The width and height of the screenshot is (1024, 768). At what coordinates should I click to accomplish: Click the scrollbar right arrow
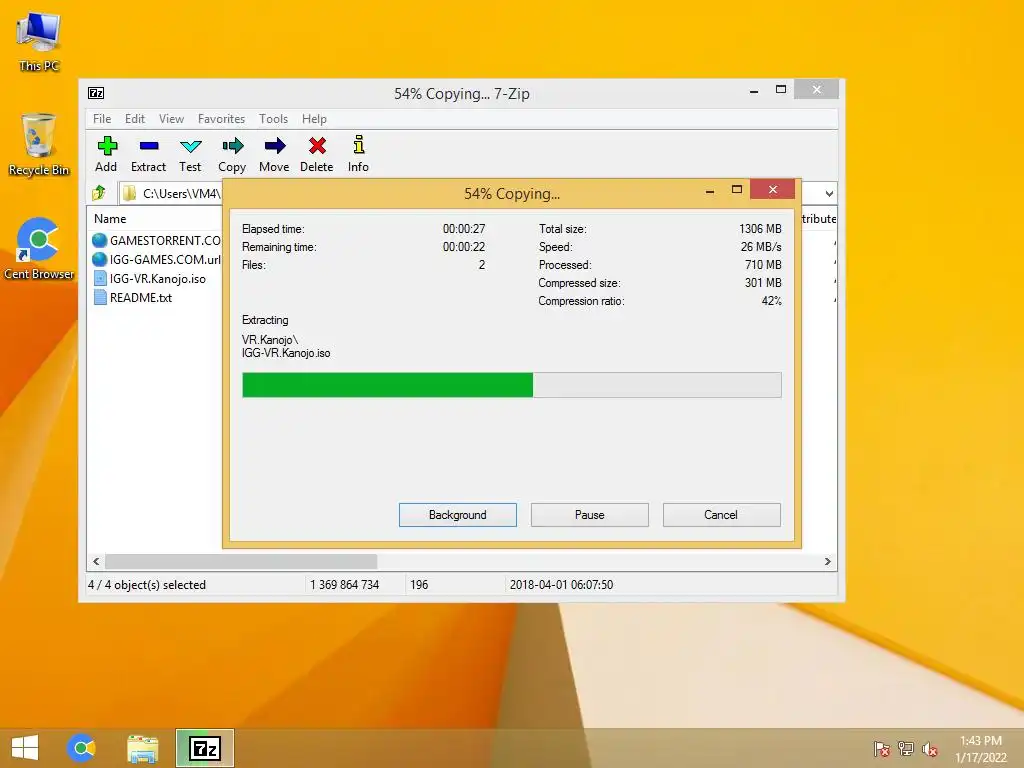827,562
